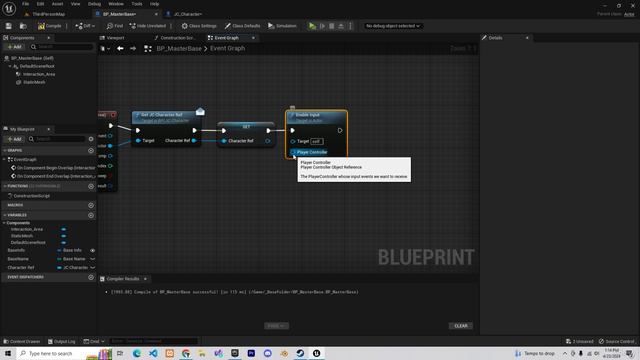Screen dimensions: 640x360
Task: Open the play options three-dot menu
Action: [x=351, y=26]
